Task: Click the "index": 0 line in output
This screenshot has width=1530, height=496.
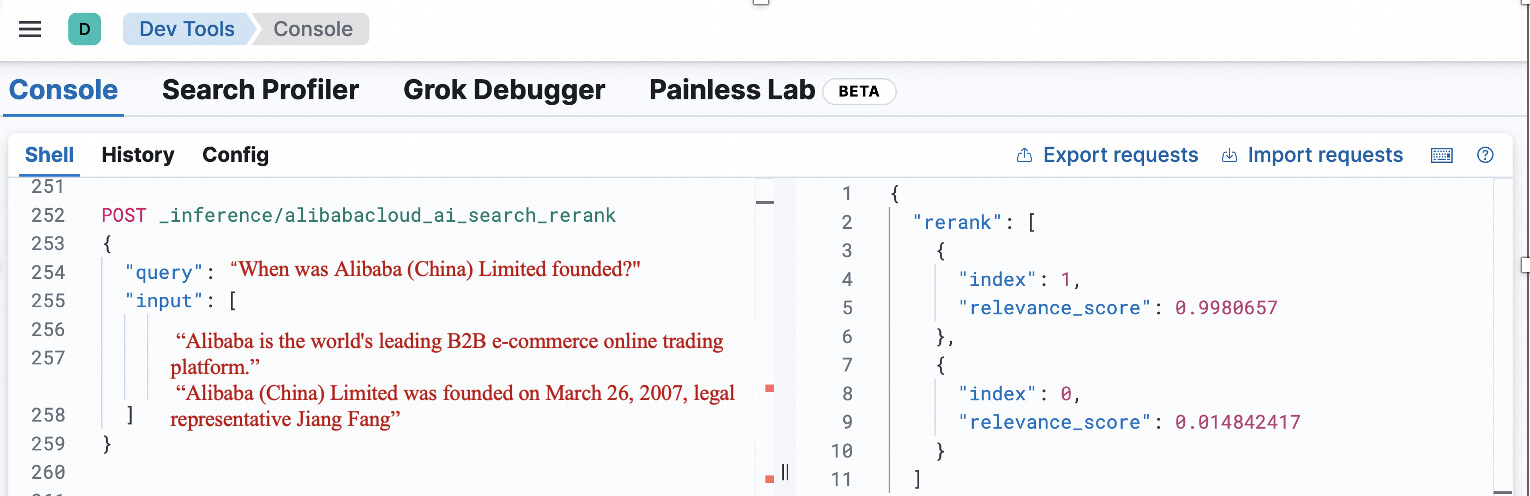Action: (1020, 393)
